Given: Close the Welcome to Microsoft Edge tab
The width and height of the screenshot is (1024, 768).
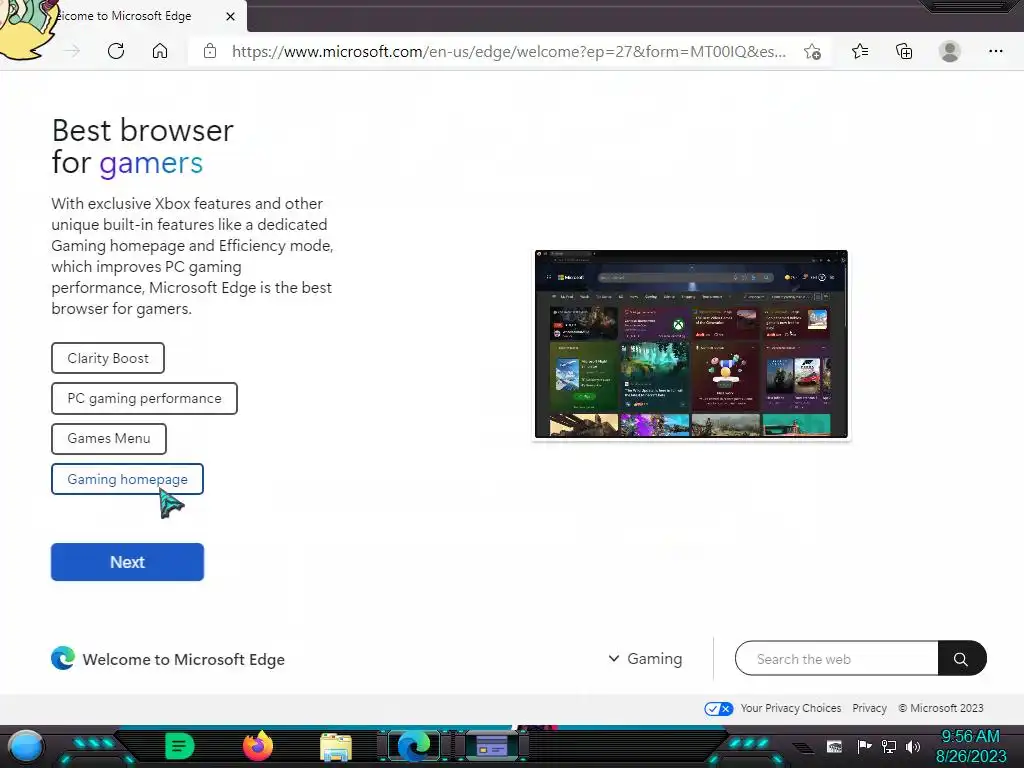Looking at the screenshot, I should (x=231, y=16).
